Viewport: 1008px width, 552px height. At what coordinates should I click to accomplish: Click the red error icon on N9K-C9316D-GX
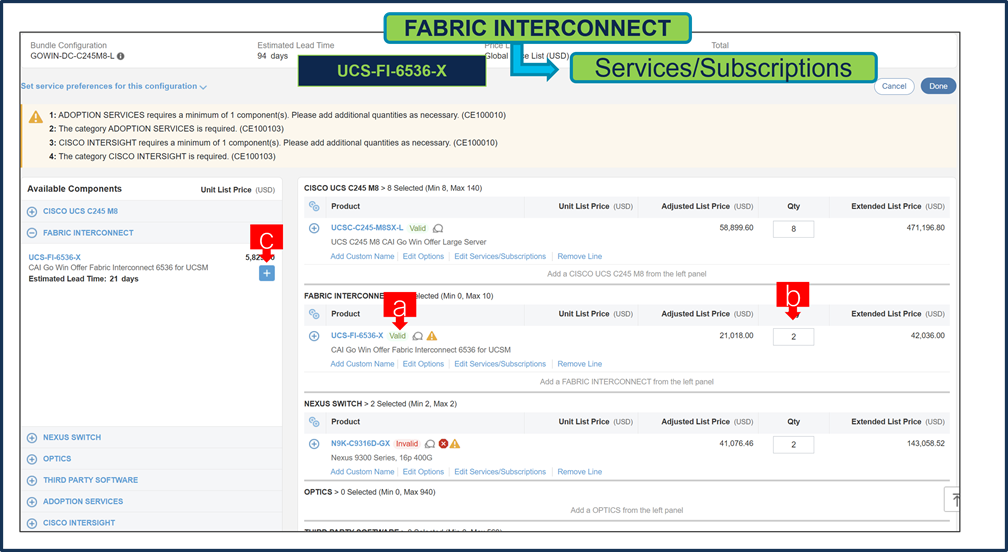pos(443,444)
